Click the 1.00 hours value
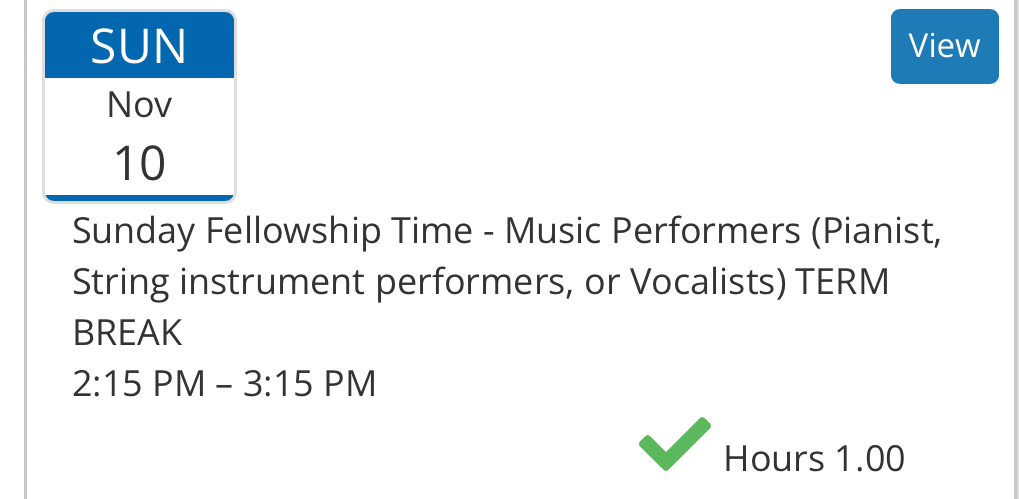The width and height of the screenshot is (1019, 499). click(x=870, y=459)
